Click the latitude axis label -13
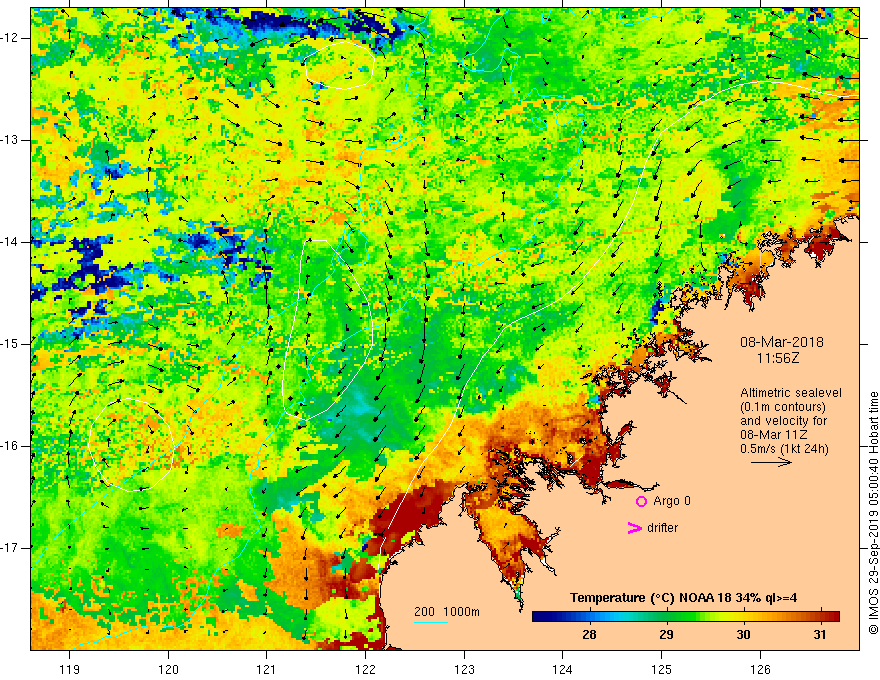 pyautogui.click(x=11, y=140)
